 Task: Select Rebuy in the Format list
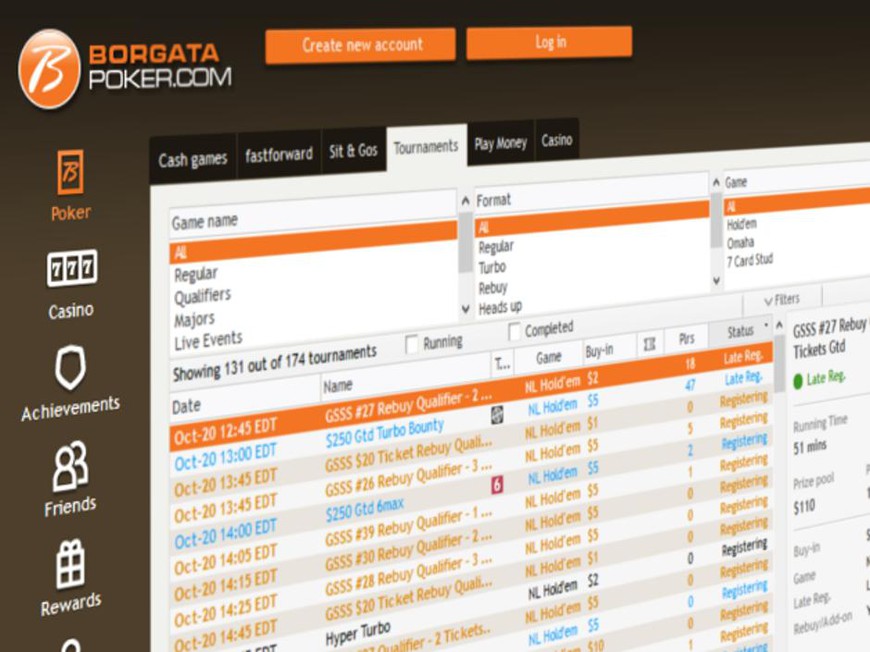coord(493,287)
